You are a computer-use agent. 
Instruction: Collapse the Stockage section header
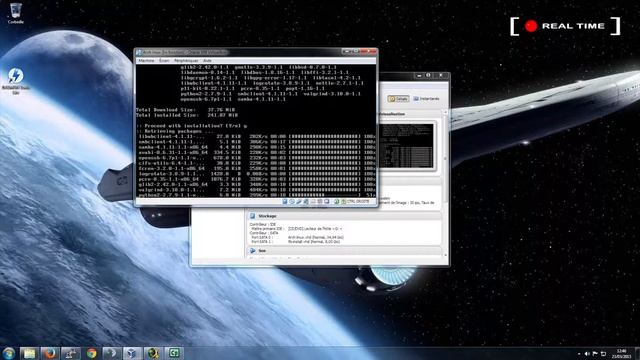pos(344,216)
